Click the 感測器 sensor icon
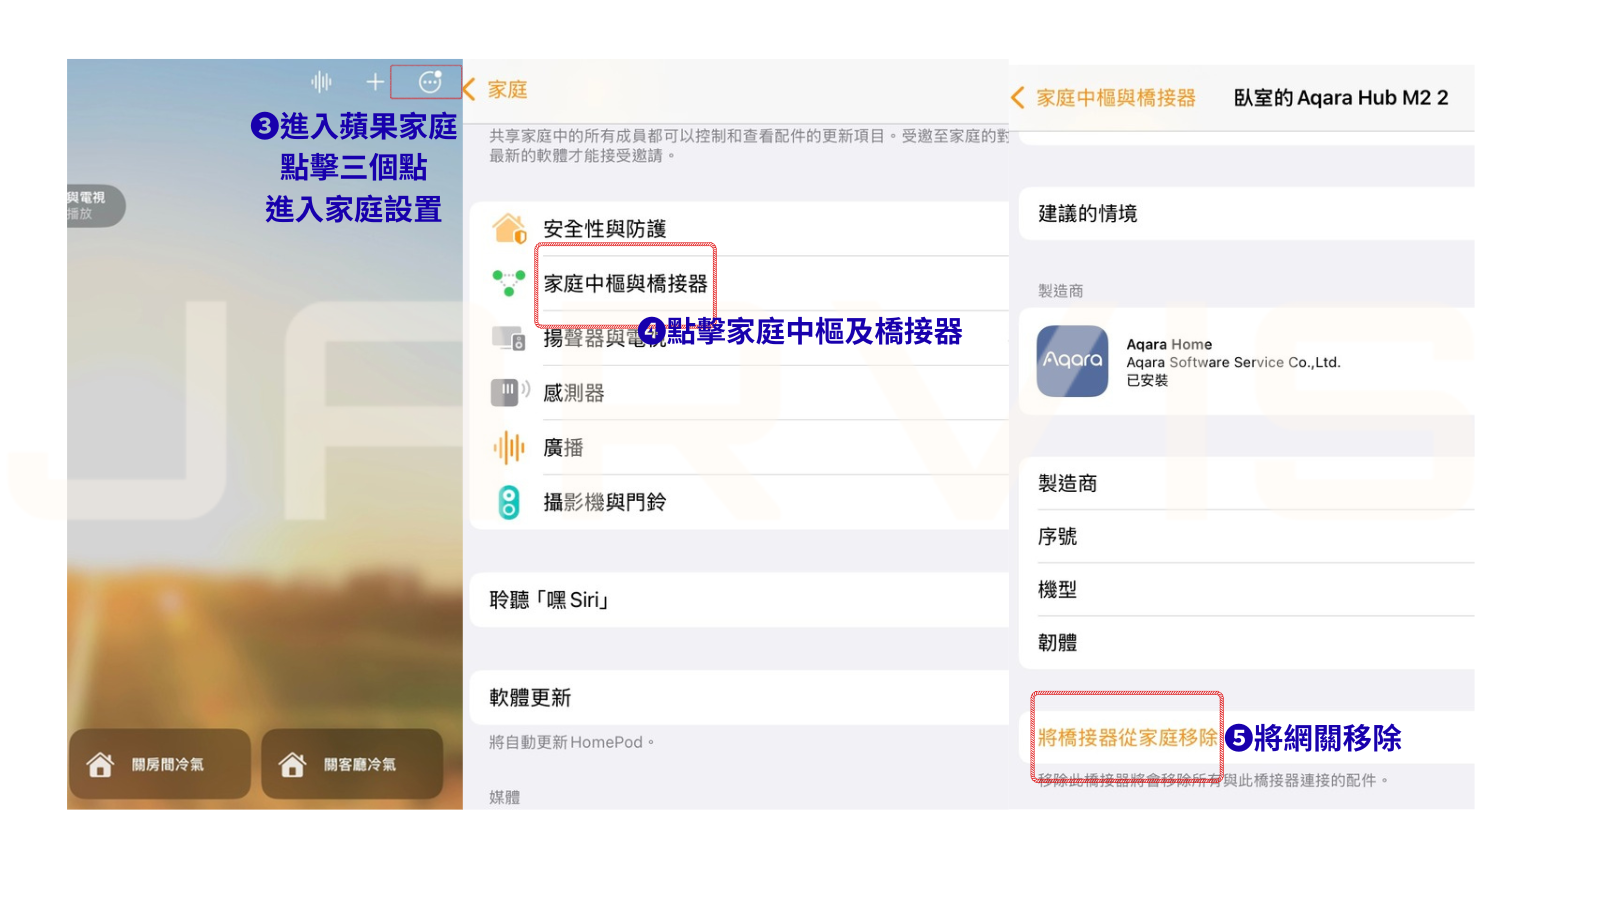The height and width of the screenshot is (900, 1600). [509, 392]
